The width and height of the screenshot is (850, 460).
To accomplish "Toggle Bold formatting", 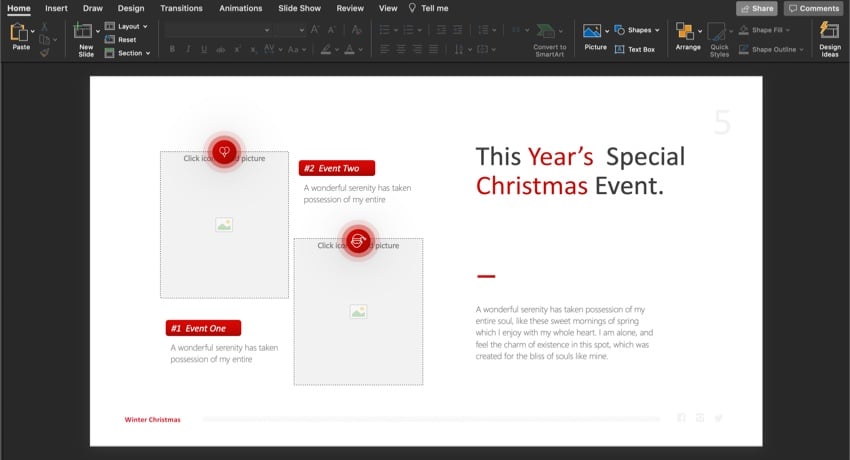I will coord(174,48).
